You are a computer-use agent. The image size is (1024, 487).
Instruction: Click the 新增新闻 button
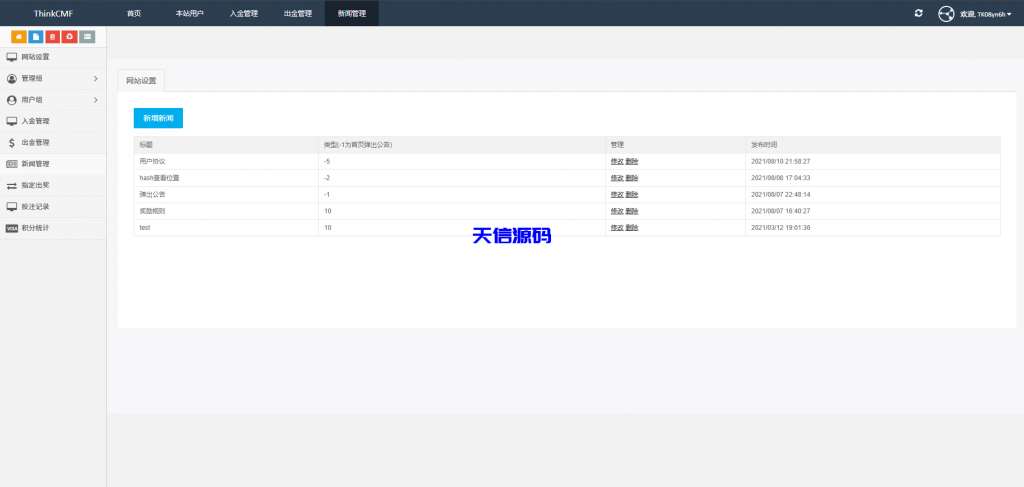coord(158,118)
